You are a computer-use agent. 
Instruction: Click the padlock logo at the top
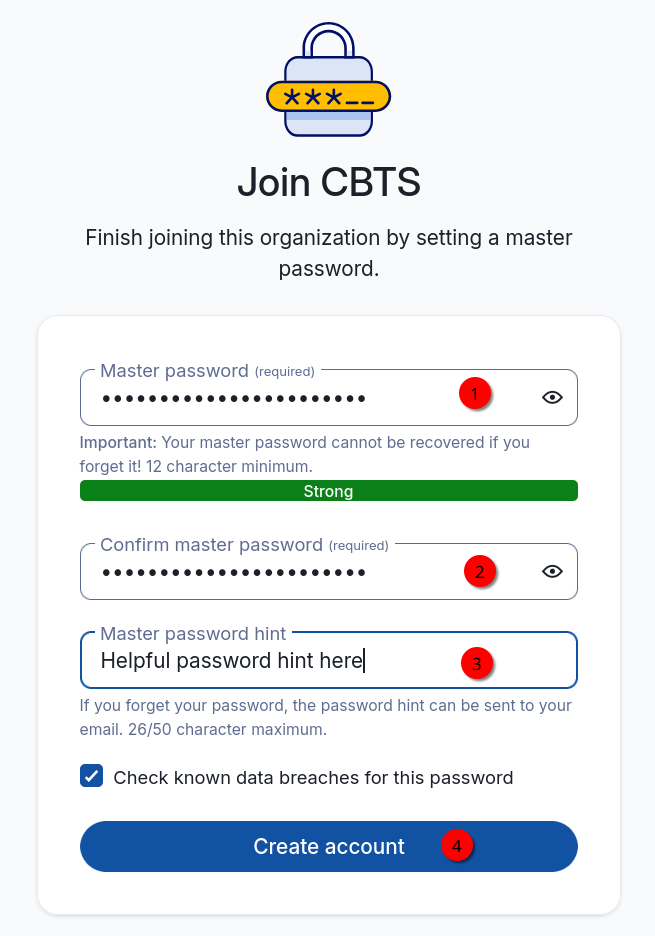(x=328, y=79)
